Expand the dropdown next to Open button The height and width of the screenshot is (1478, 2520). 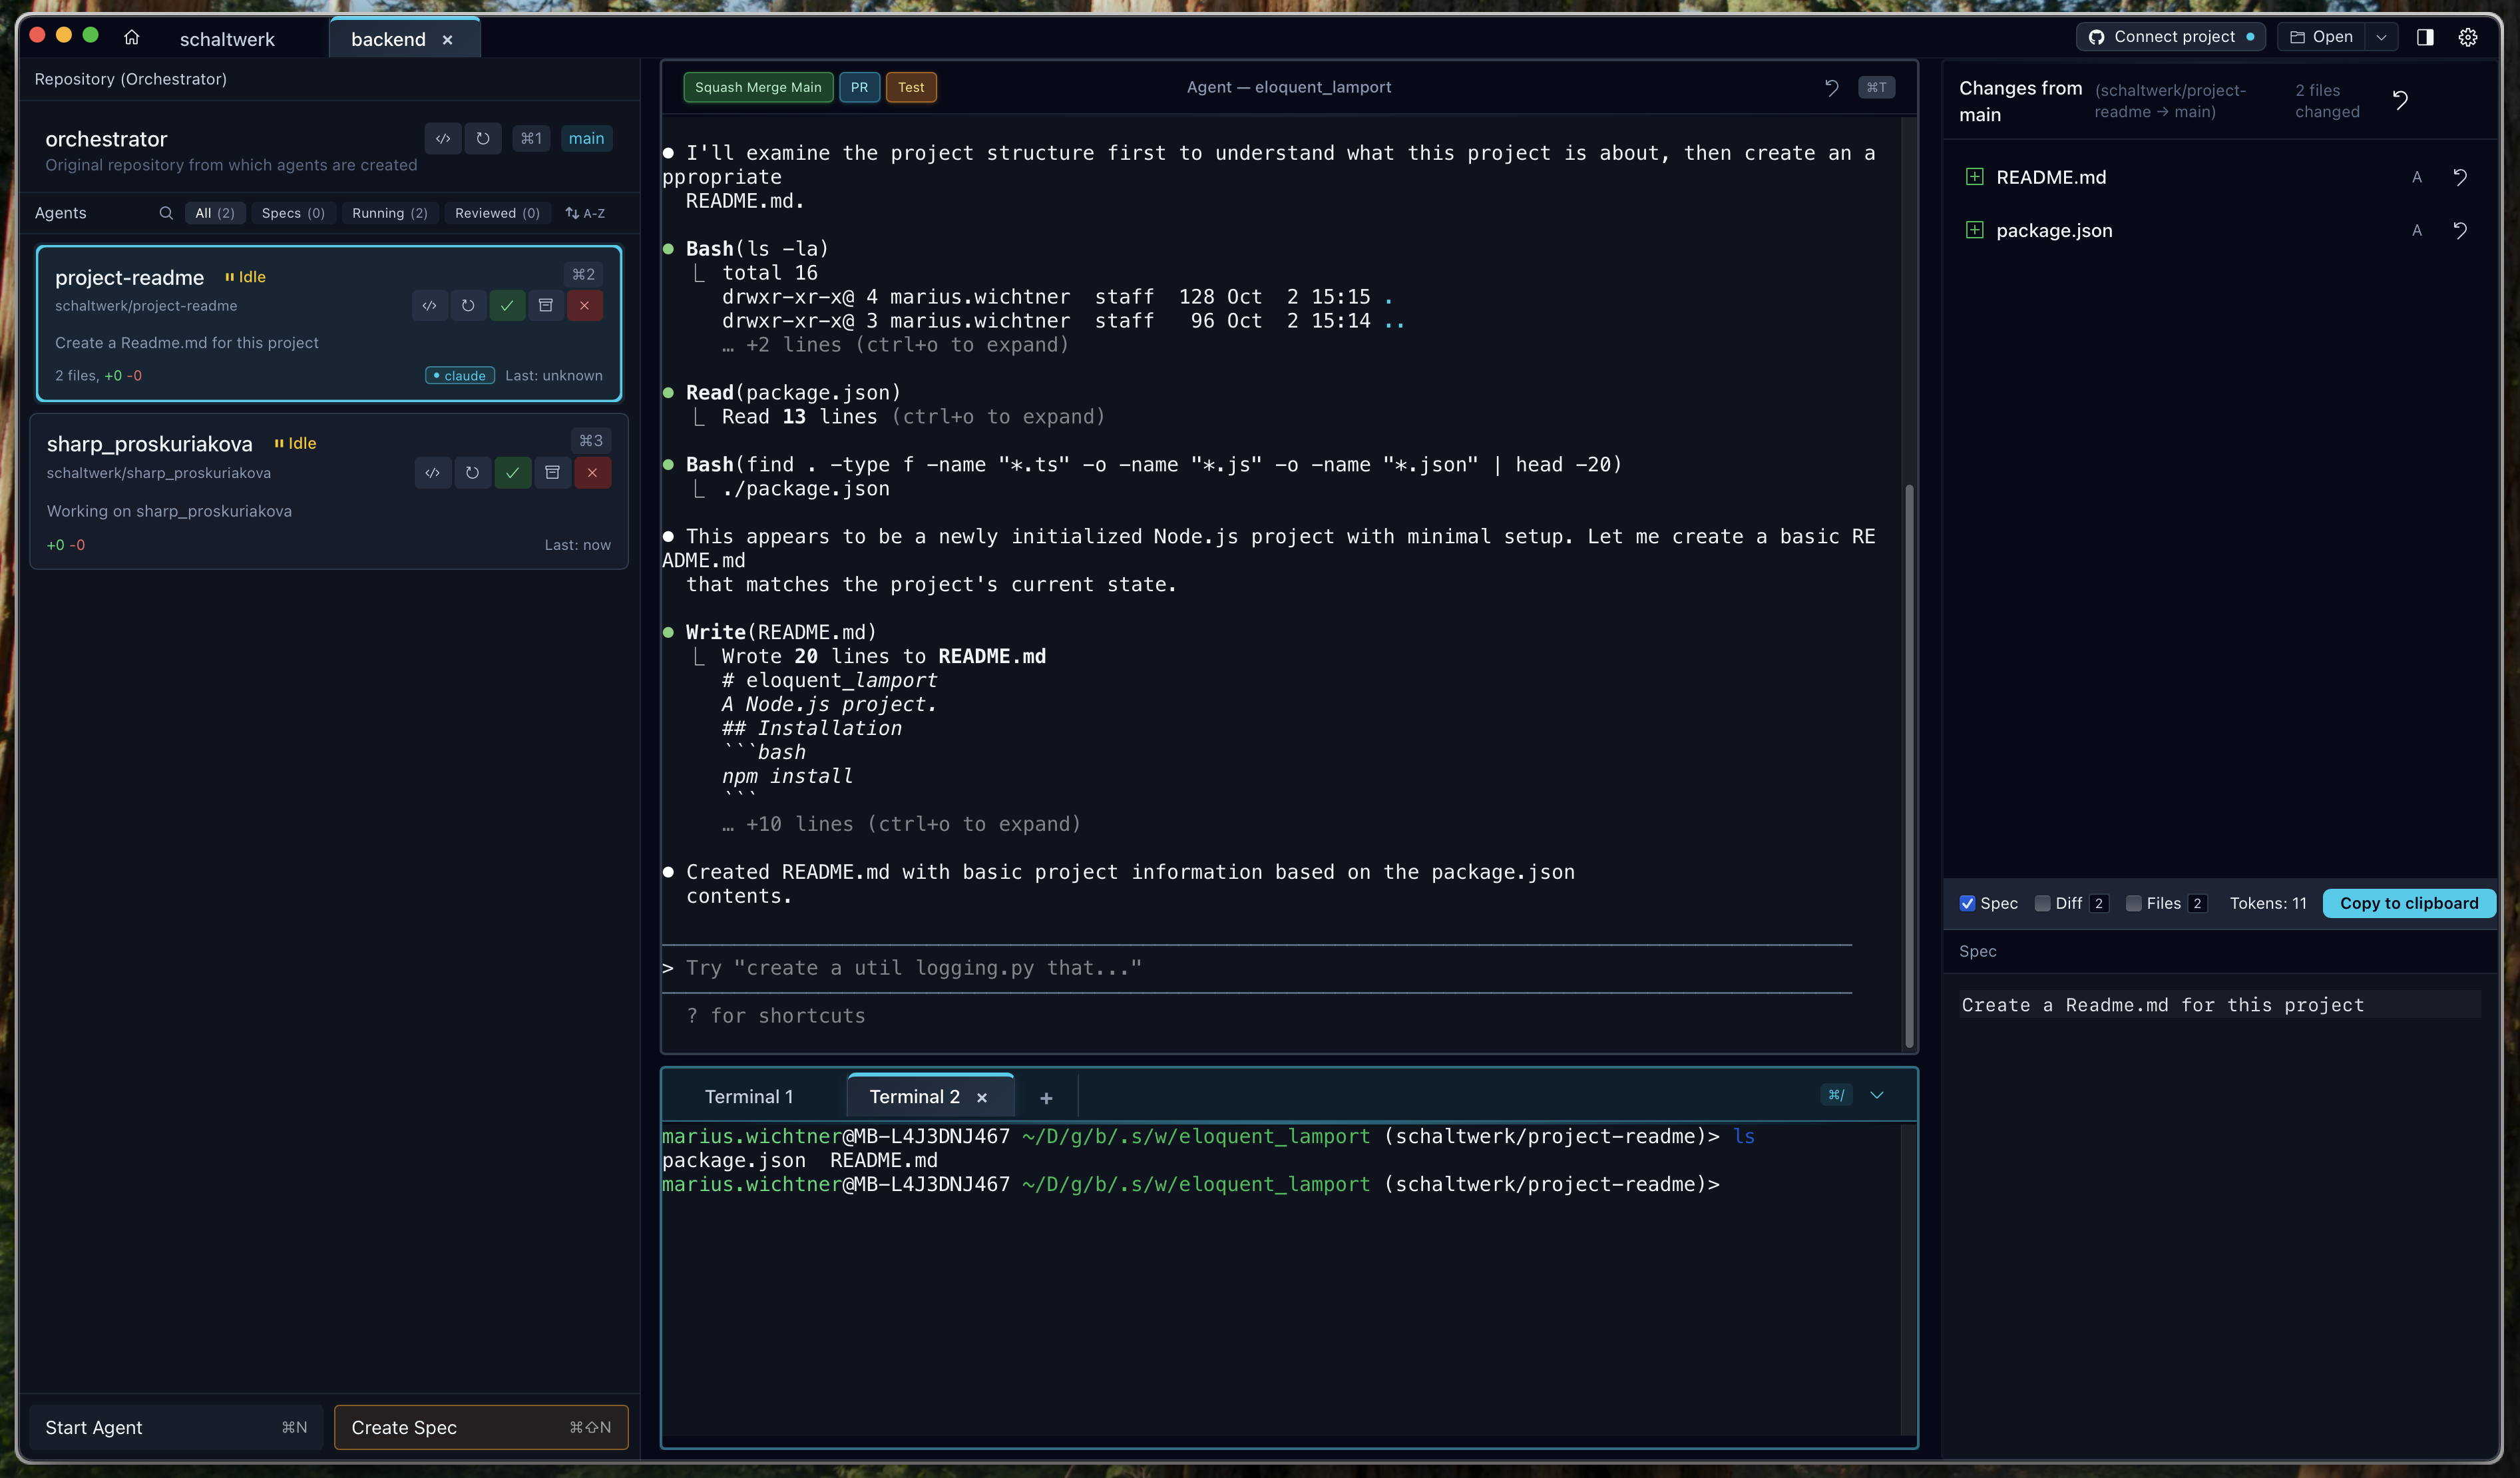pyautogui.click(x=2383, y=37)
